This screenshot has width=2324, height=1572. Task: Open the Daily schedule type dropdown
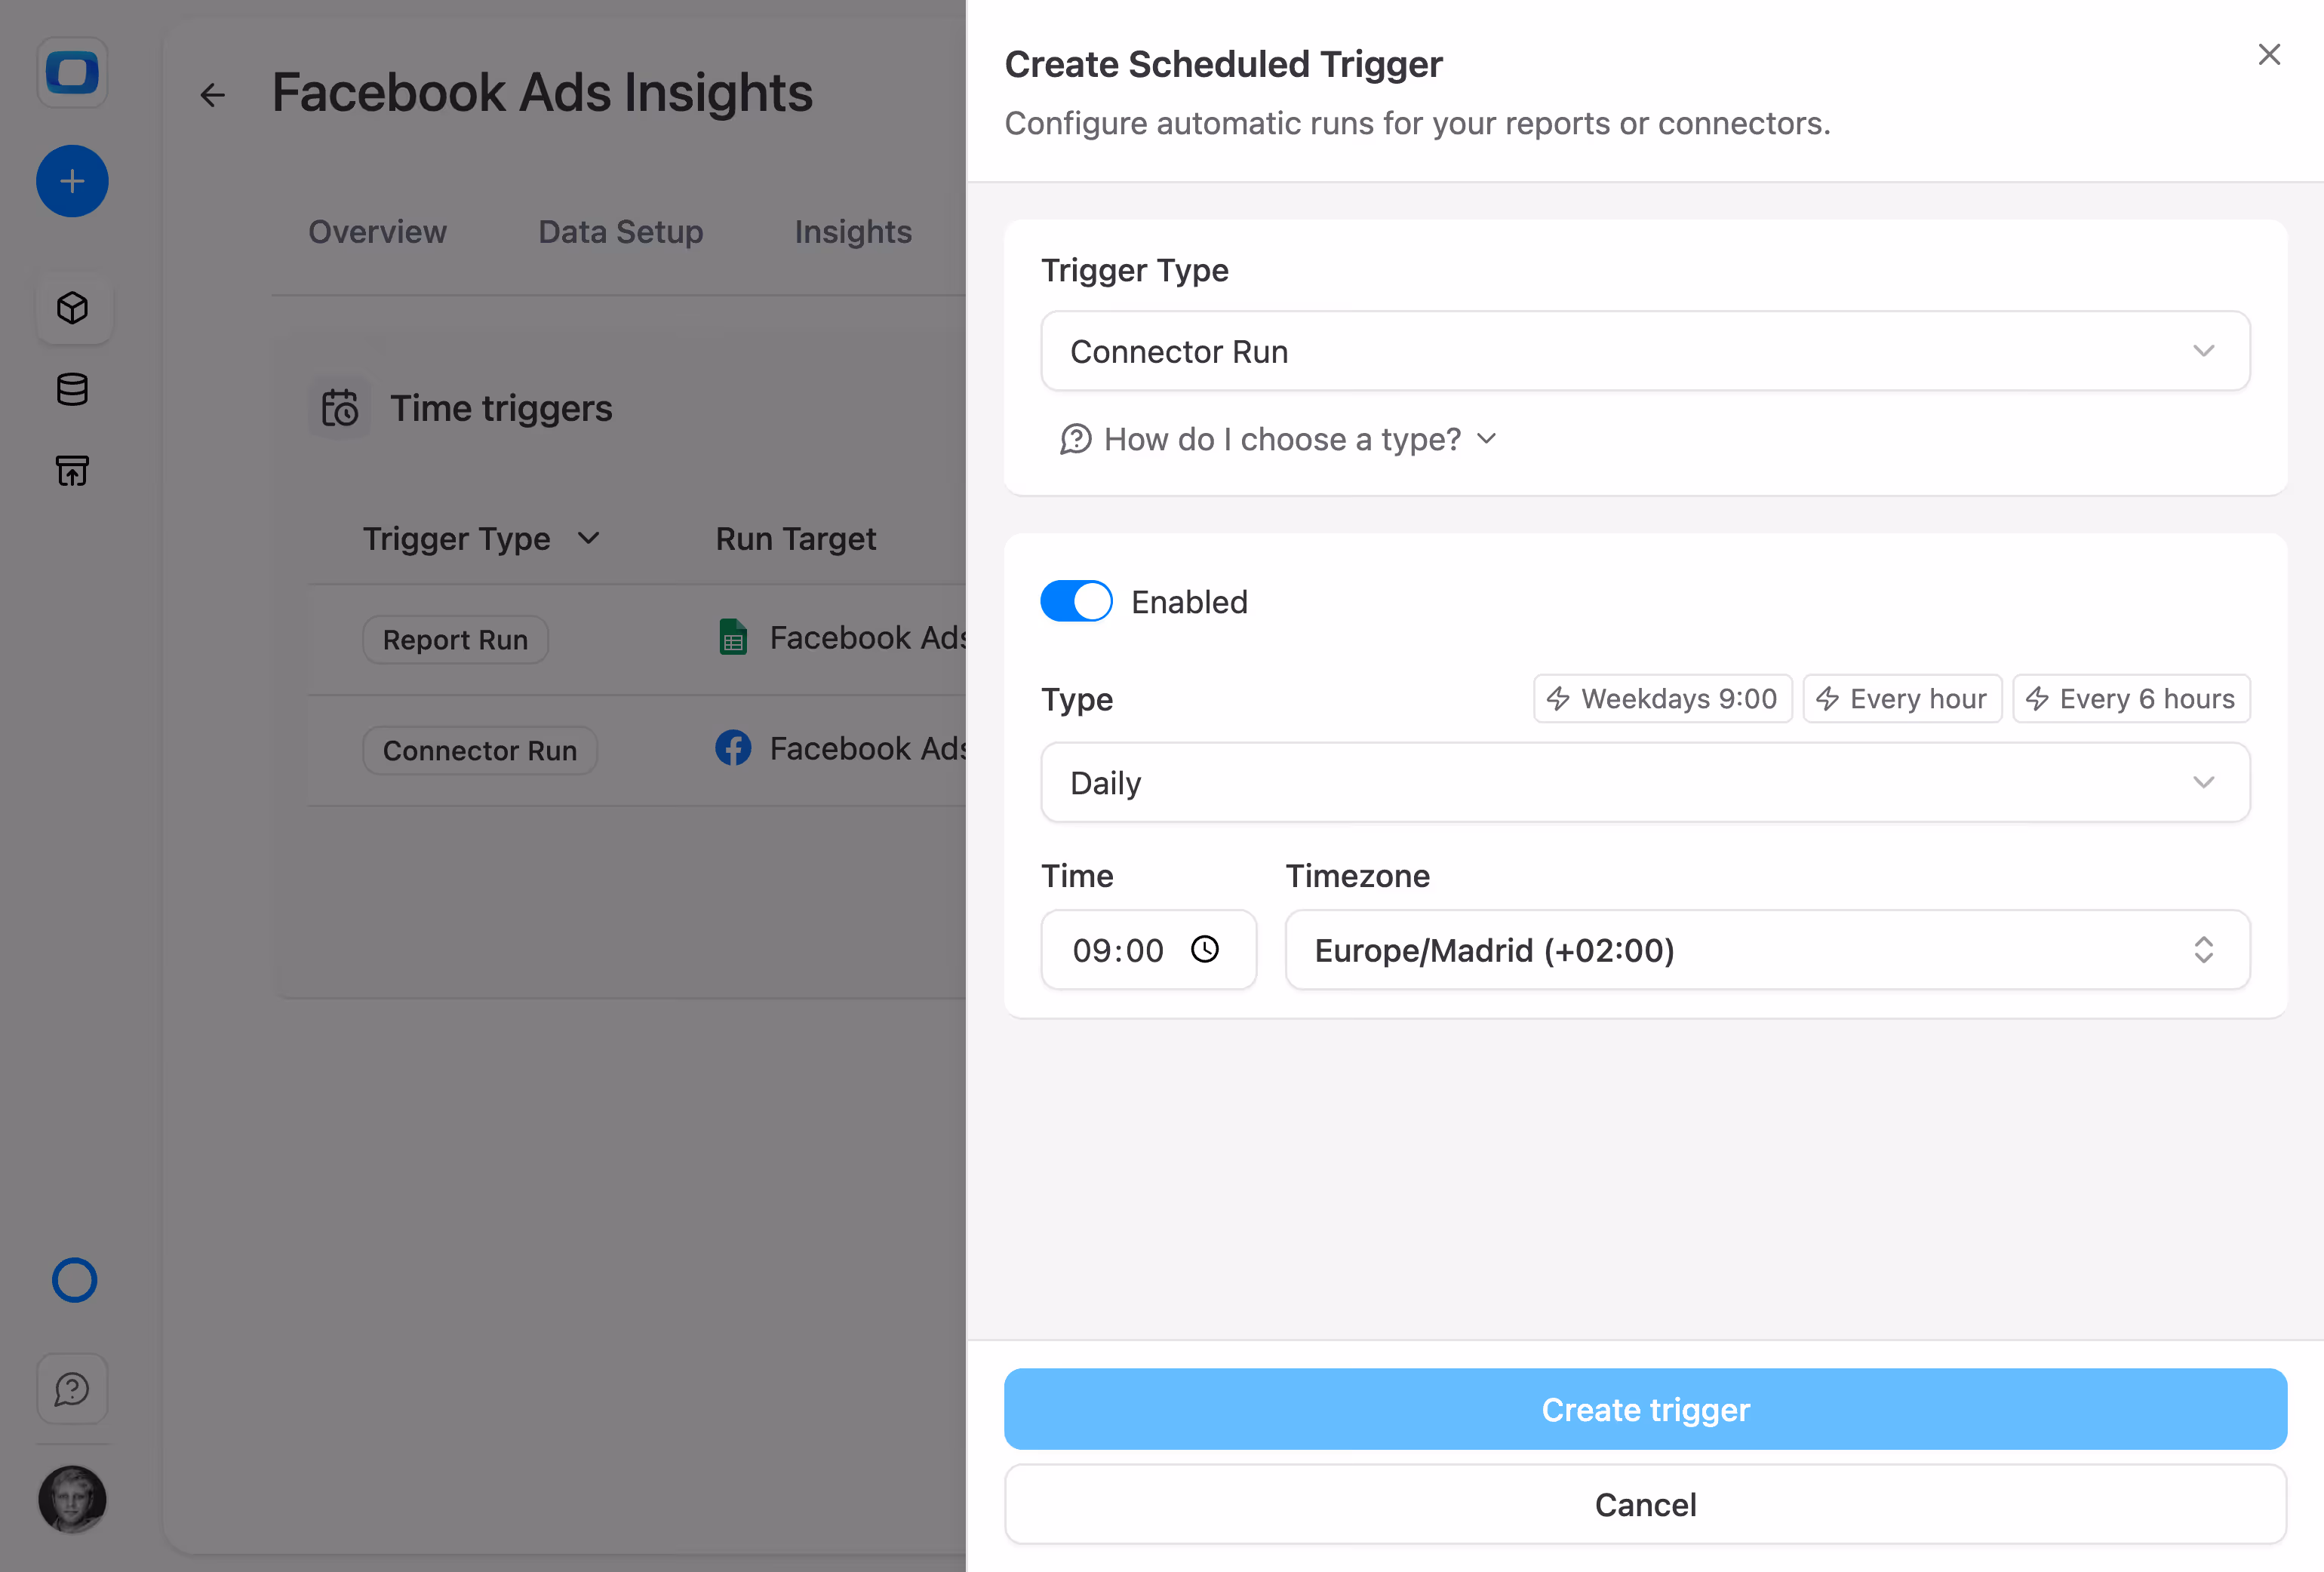(1645, 782)
